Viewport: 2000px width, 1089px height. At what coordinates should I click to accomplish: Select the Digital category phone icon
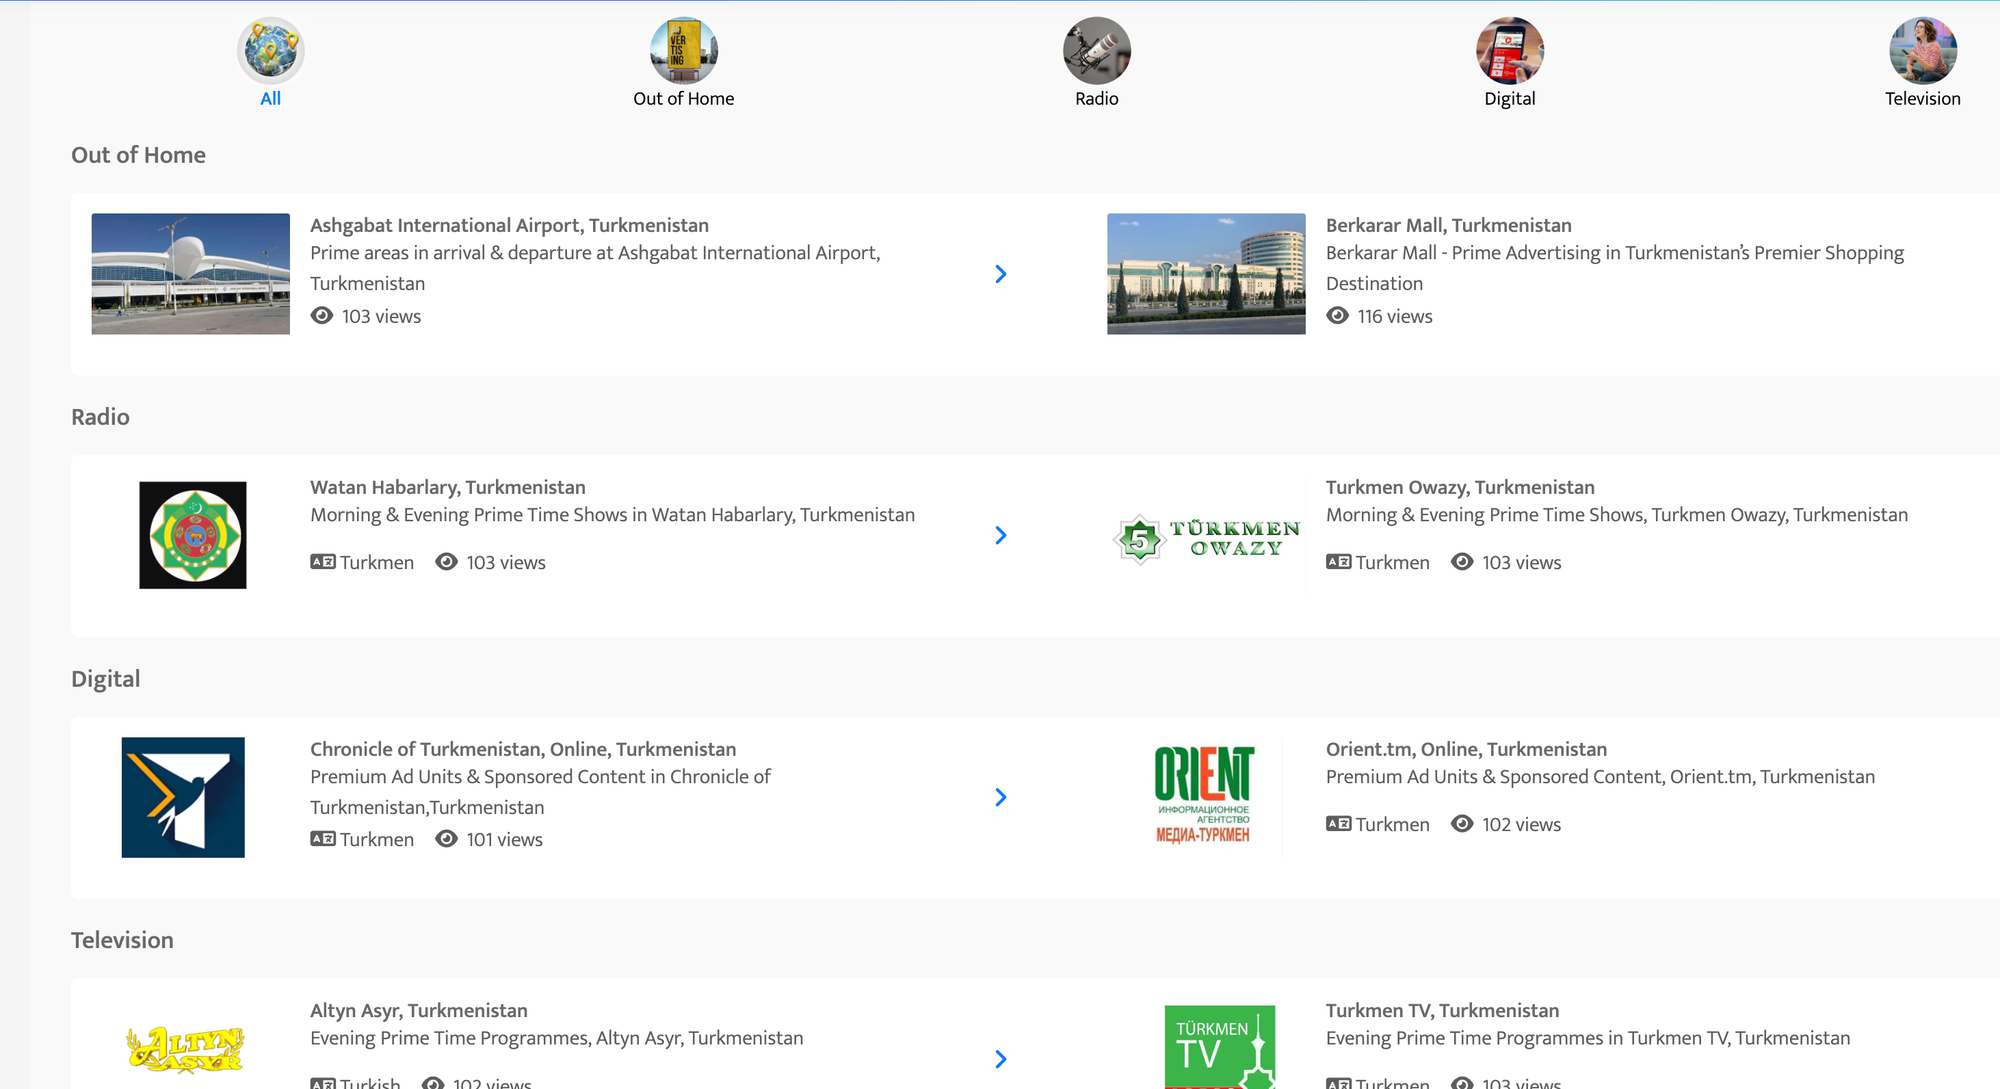click(x=1509, y=50)
